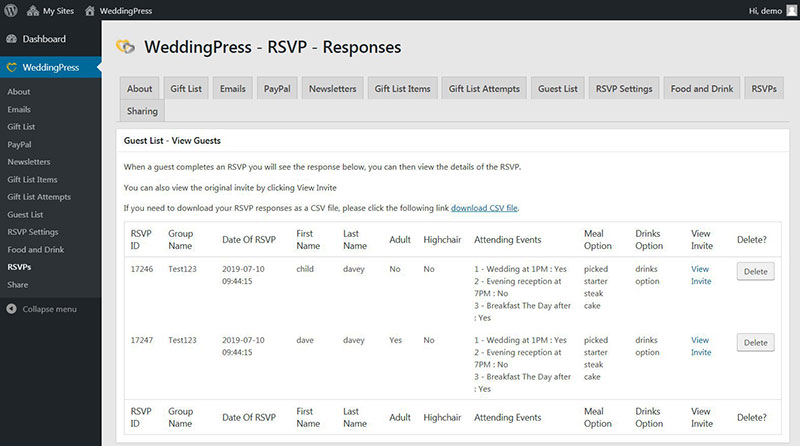This screenshot has height=446, width=800.
Task: Click the WordPress logo icon
Action: 11,10
